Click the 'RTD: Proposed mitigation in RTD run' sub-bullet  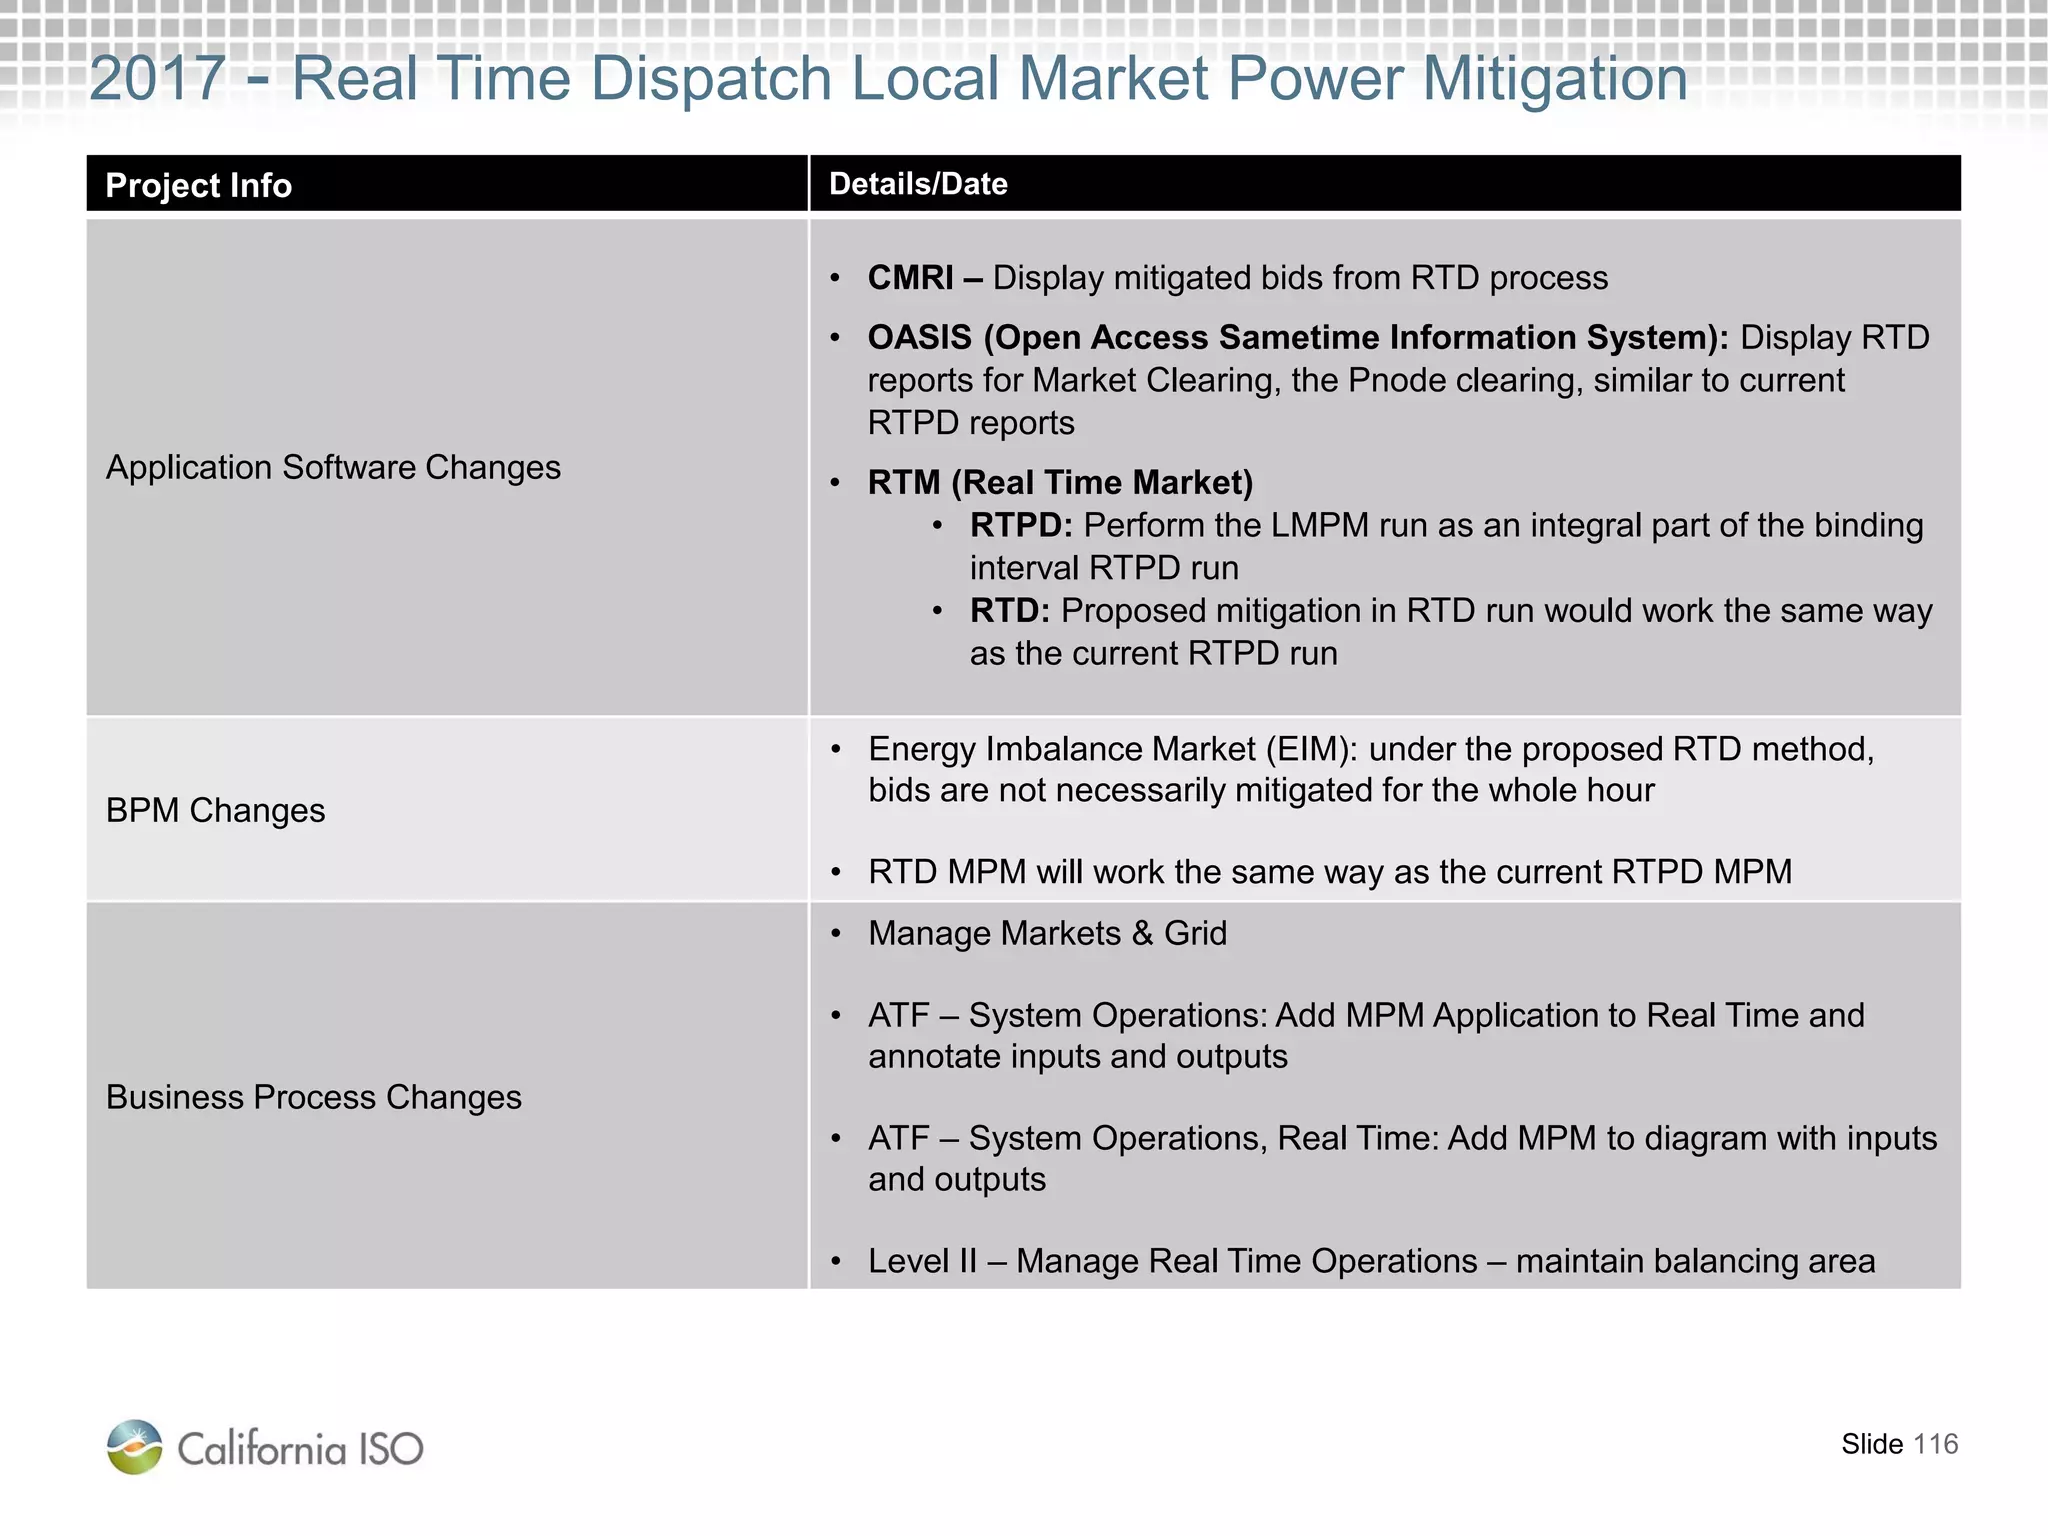click(x=1450, y=632)
